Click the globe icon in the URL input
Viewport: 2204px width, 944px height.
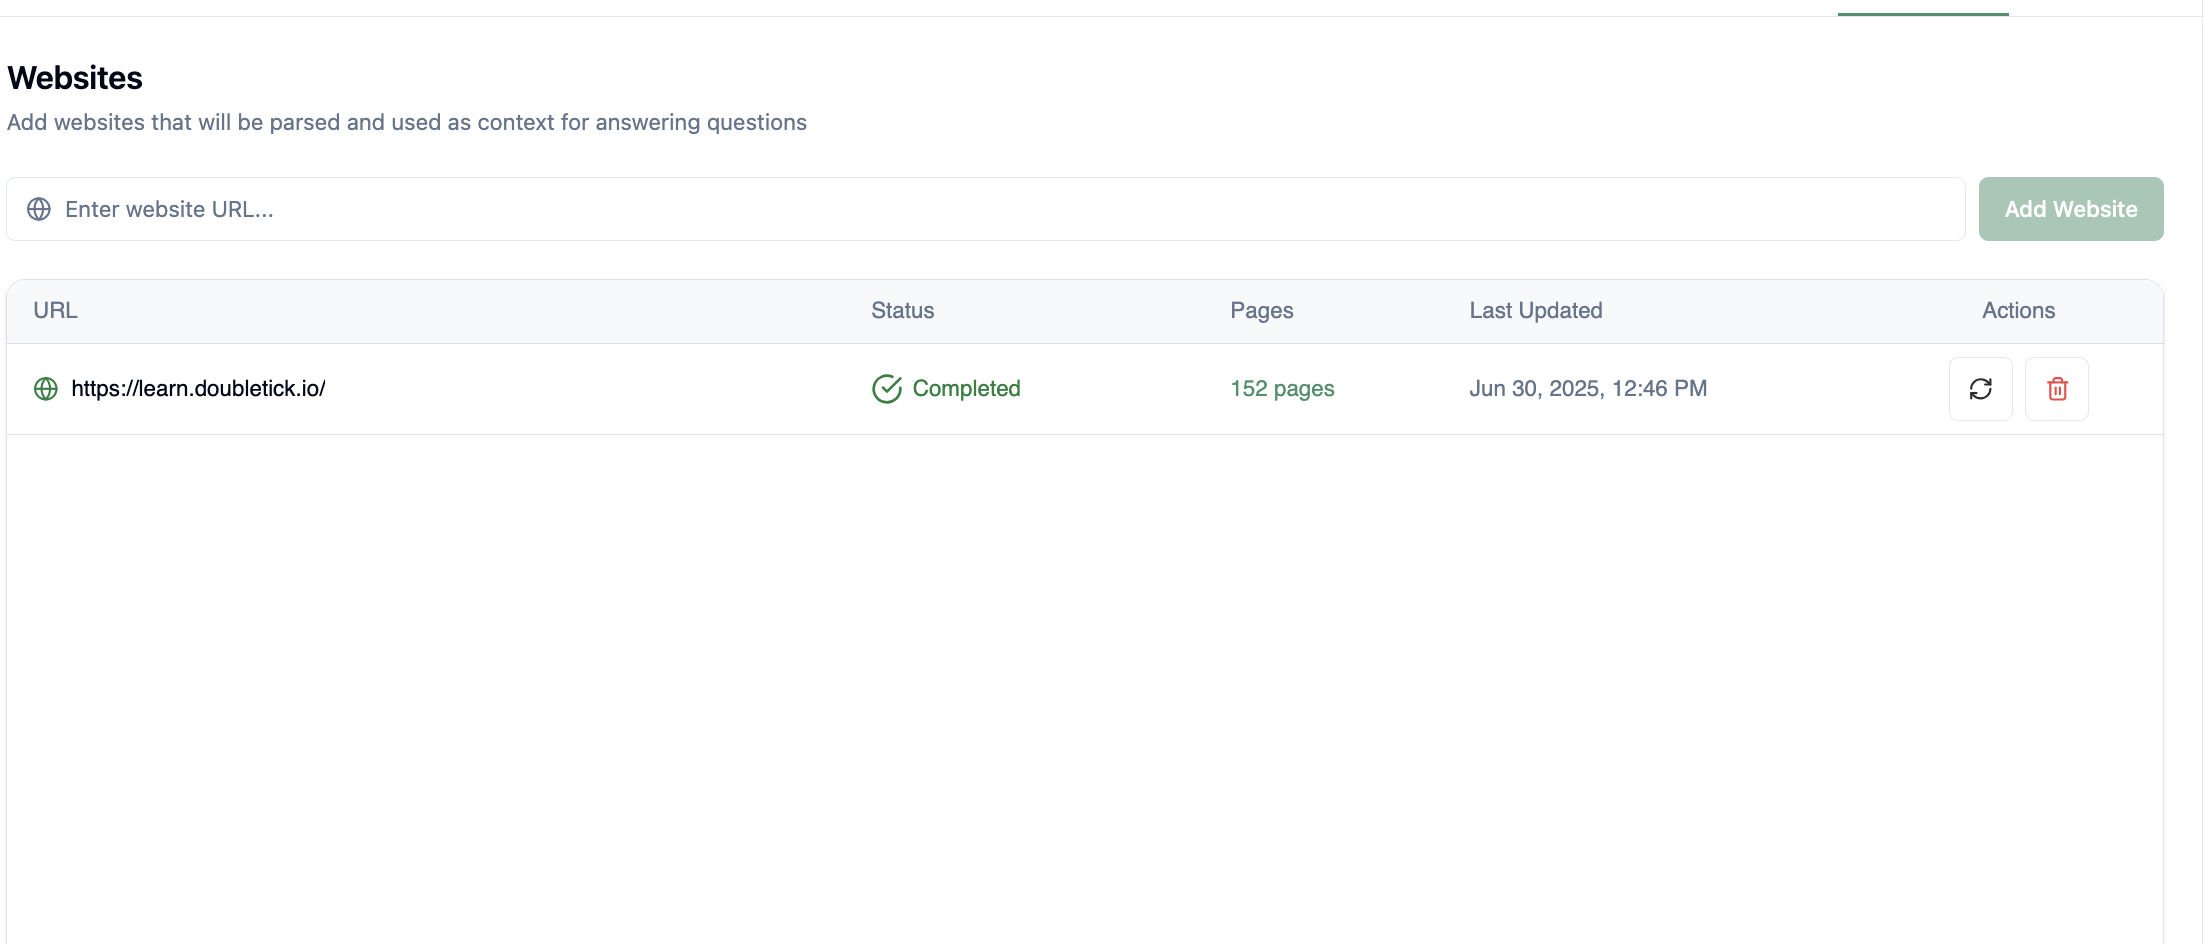pos(39,209)
